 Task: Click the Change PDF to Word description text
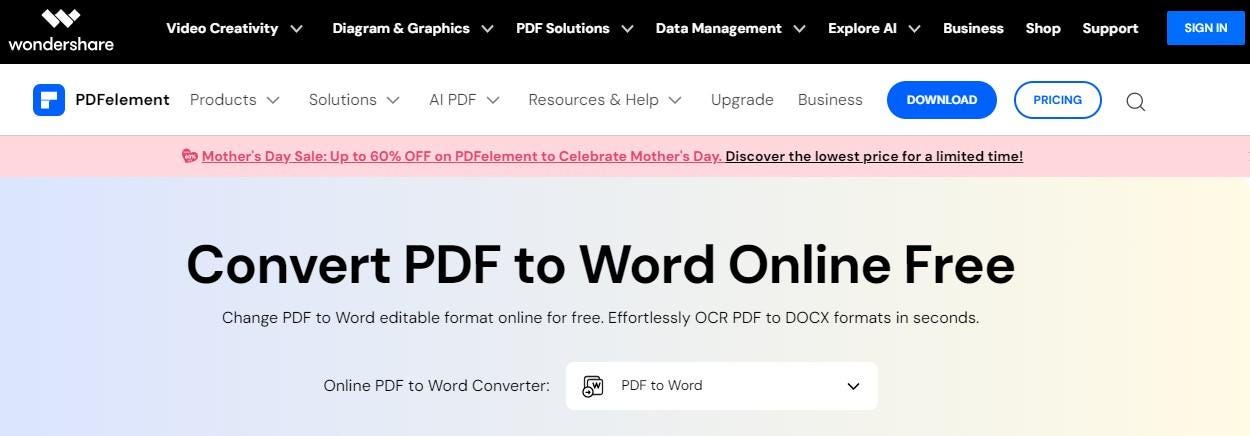[x=600, y=318]
